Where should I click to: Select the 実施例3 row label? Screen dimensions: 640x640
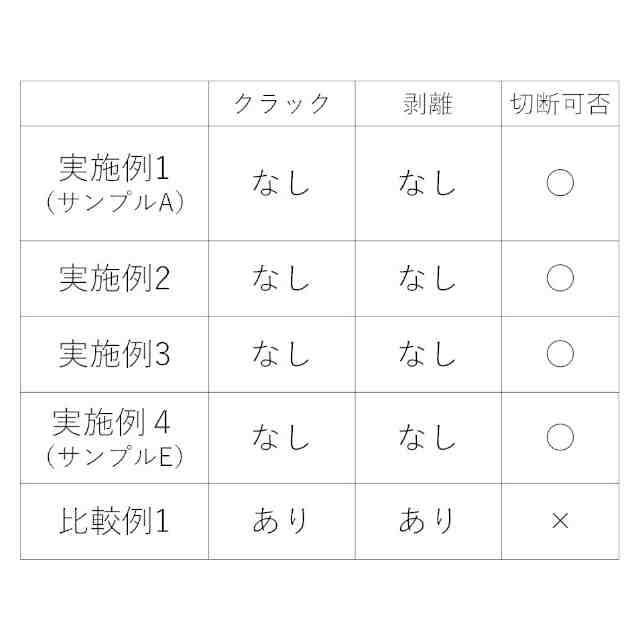pos(114,354)
